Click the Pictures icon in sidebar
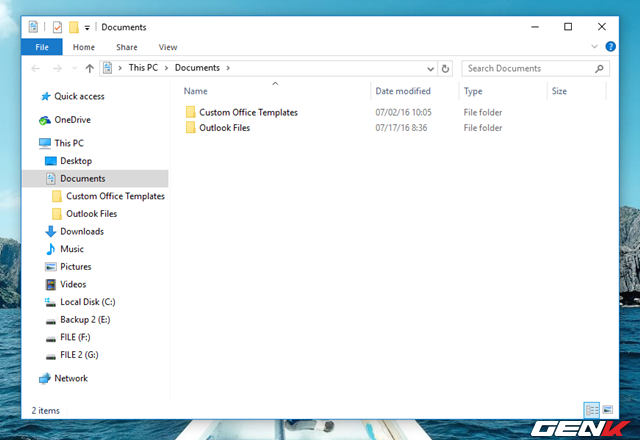Viewport: 640px width, 440px height. pyautogui.click(x=51, y=267)
